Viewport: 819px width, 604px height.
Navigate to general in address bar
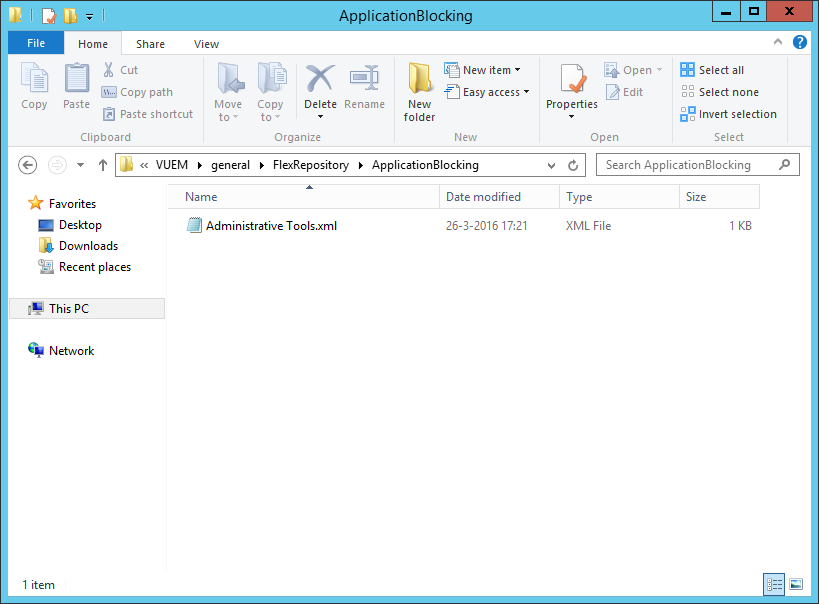230,165
